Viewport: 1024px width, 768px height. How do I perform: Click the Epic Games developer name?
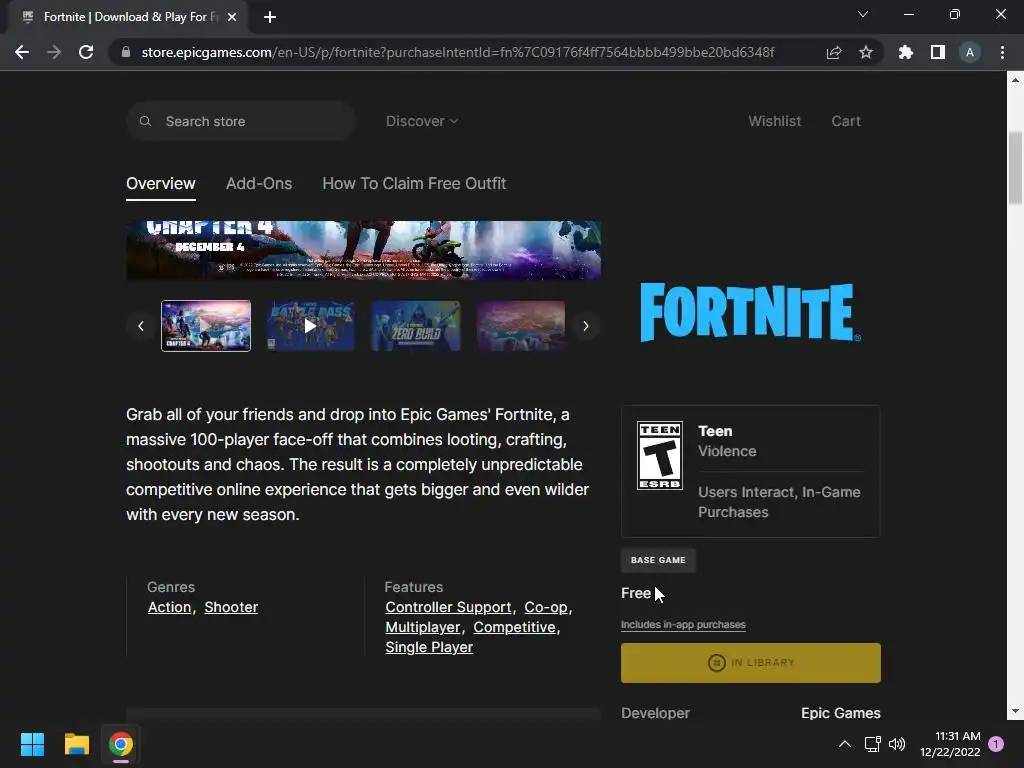pos(840,713)
